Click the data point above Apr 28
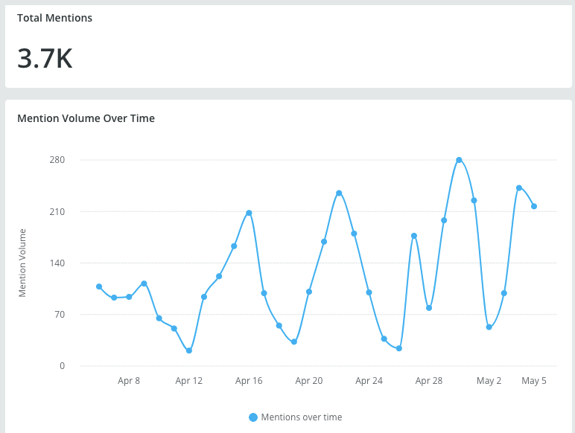575x433 pixels. click(429, 308)
